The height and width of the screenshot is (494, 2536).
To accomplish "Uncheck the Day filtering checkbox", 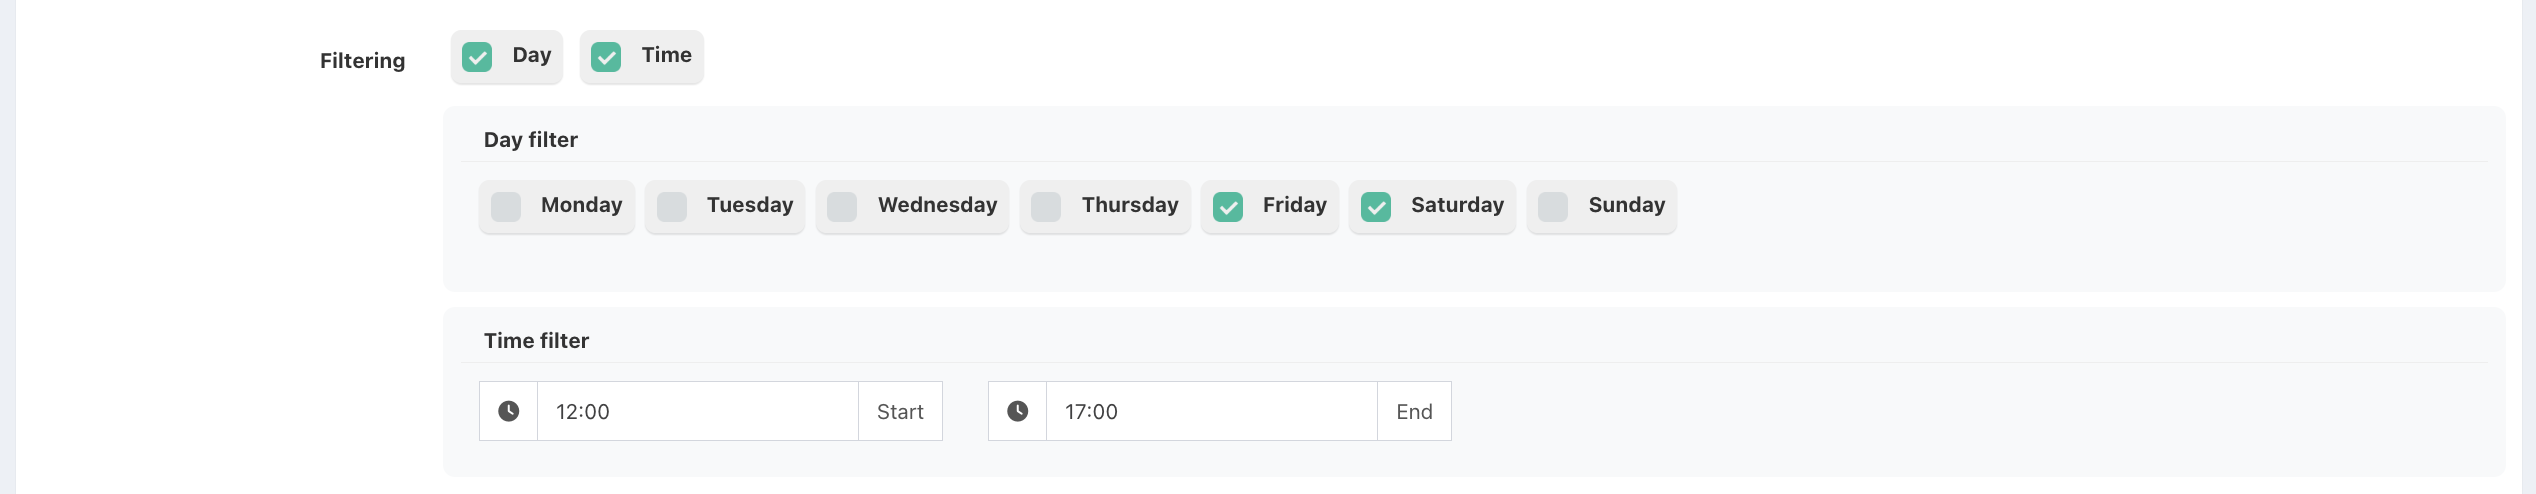I will tap(477, 57).
